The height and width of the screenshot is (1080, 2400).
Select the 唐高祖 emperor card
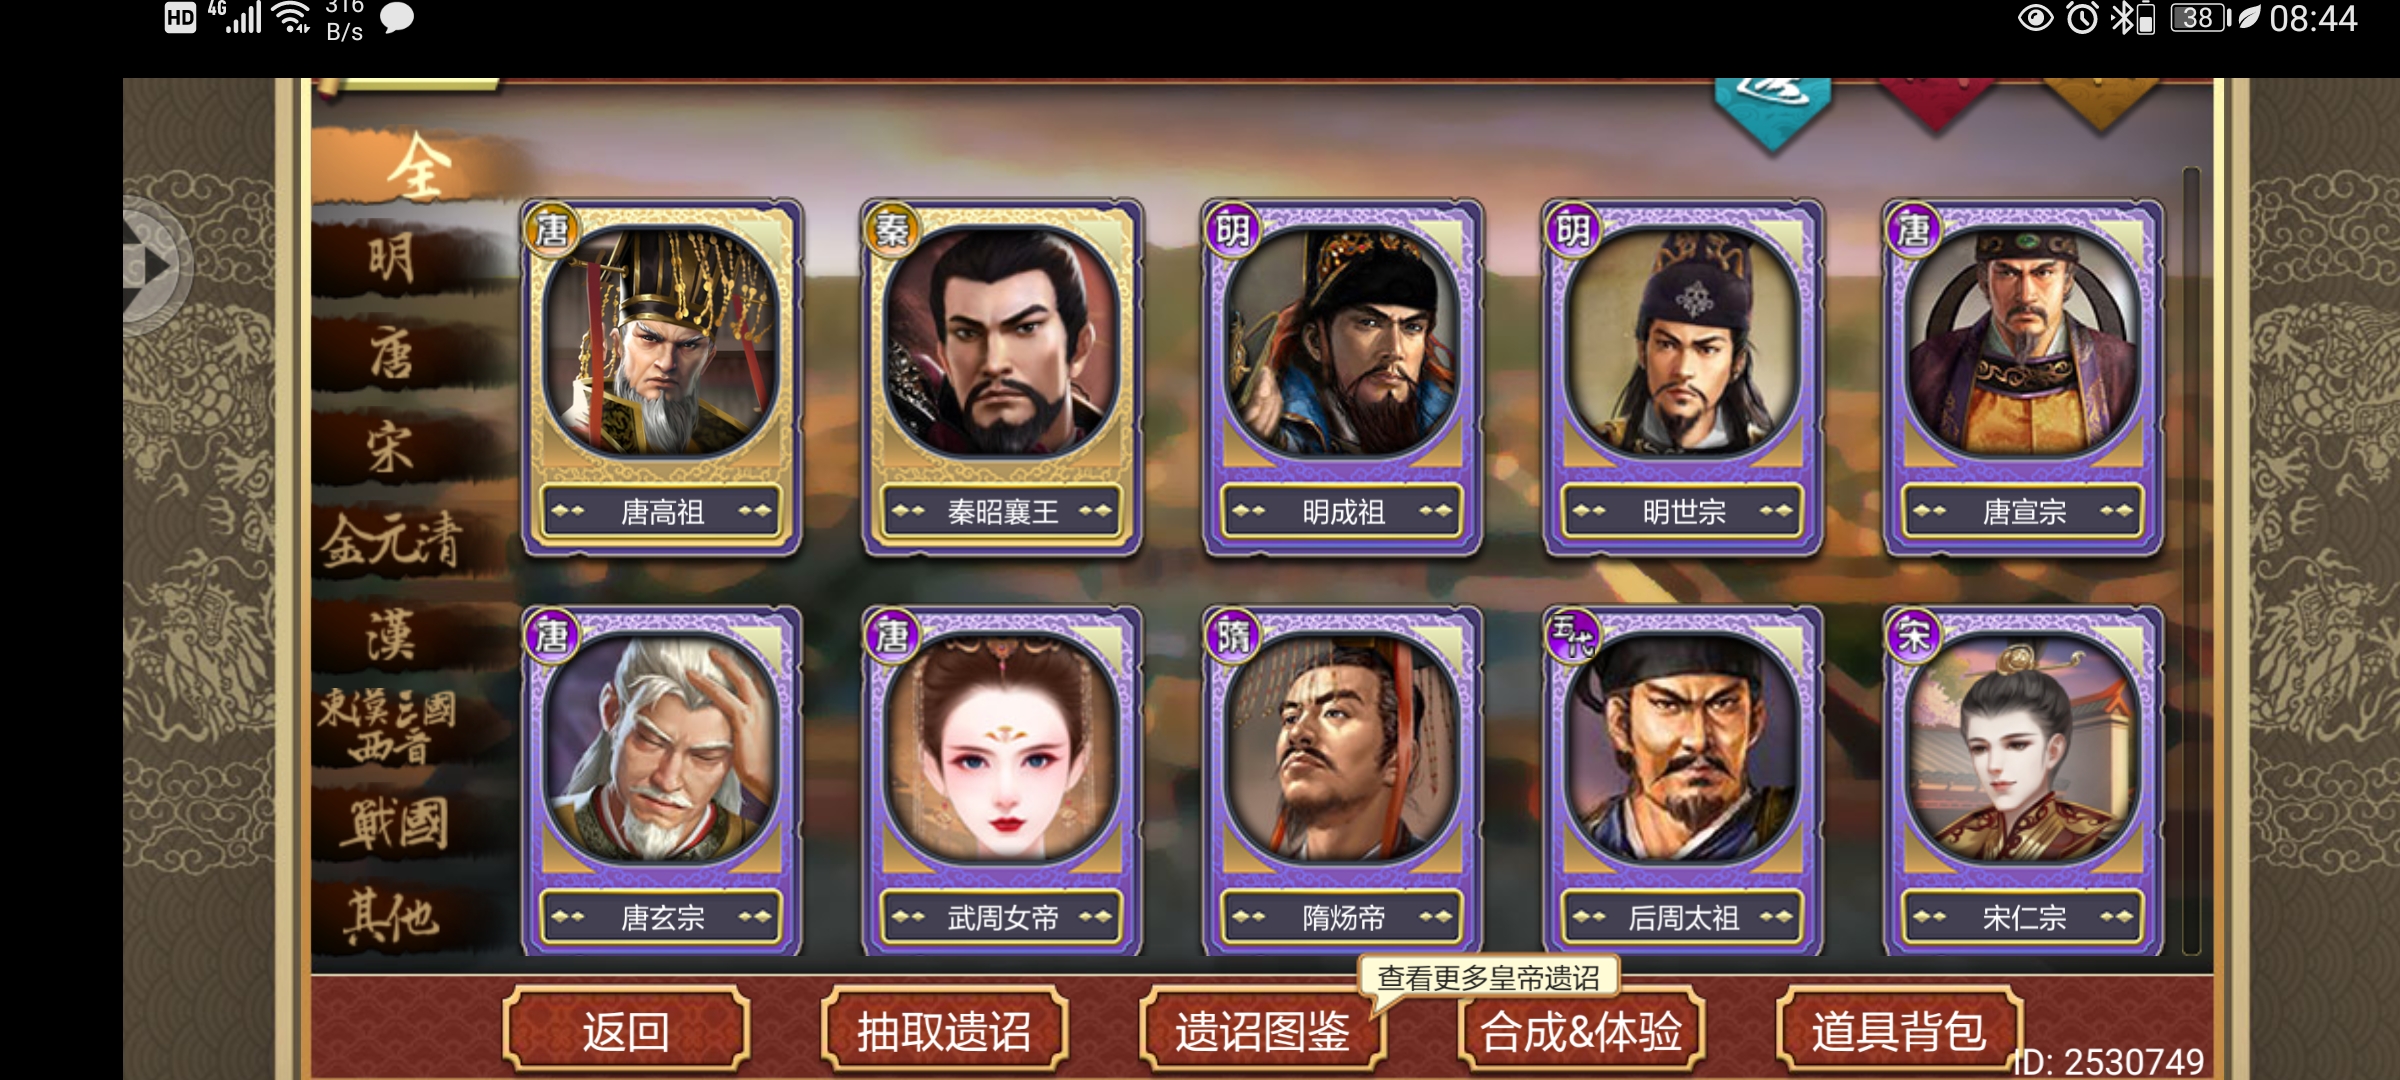point(661,377)
